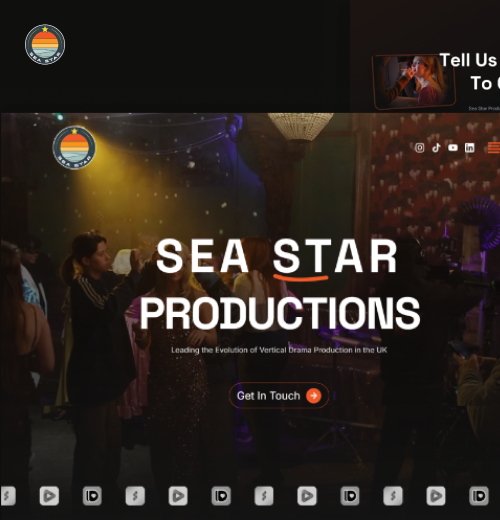Click the Sea Star logo on black header

pyautogui.click(x=45, y=44)
